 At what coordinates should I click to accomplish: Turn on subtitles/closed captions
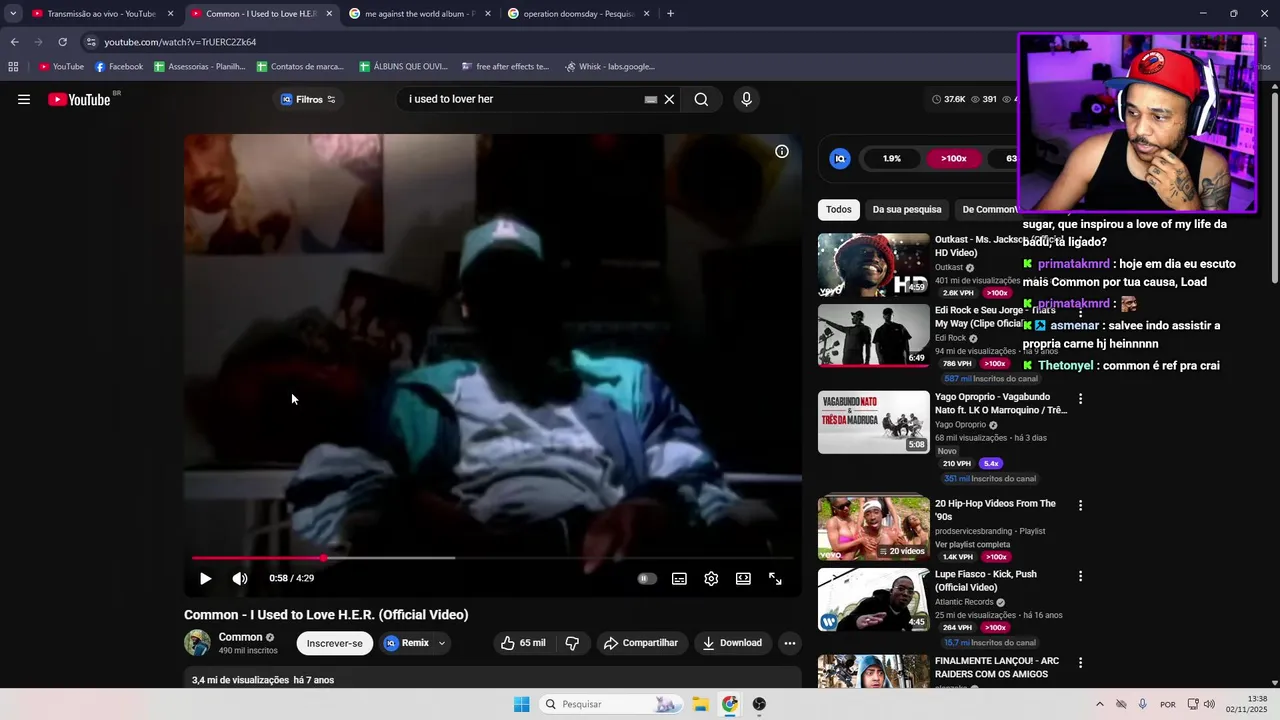pos(679,578)
